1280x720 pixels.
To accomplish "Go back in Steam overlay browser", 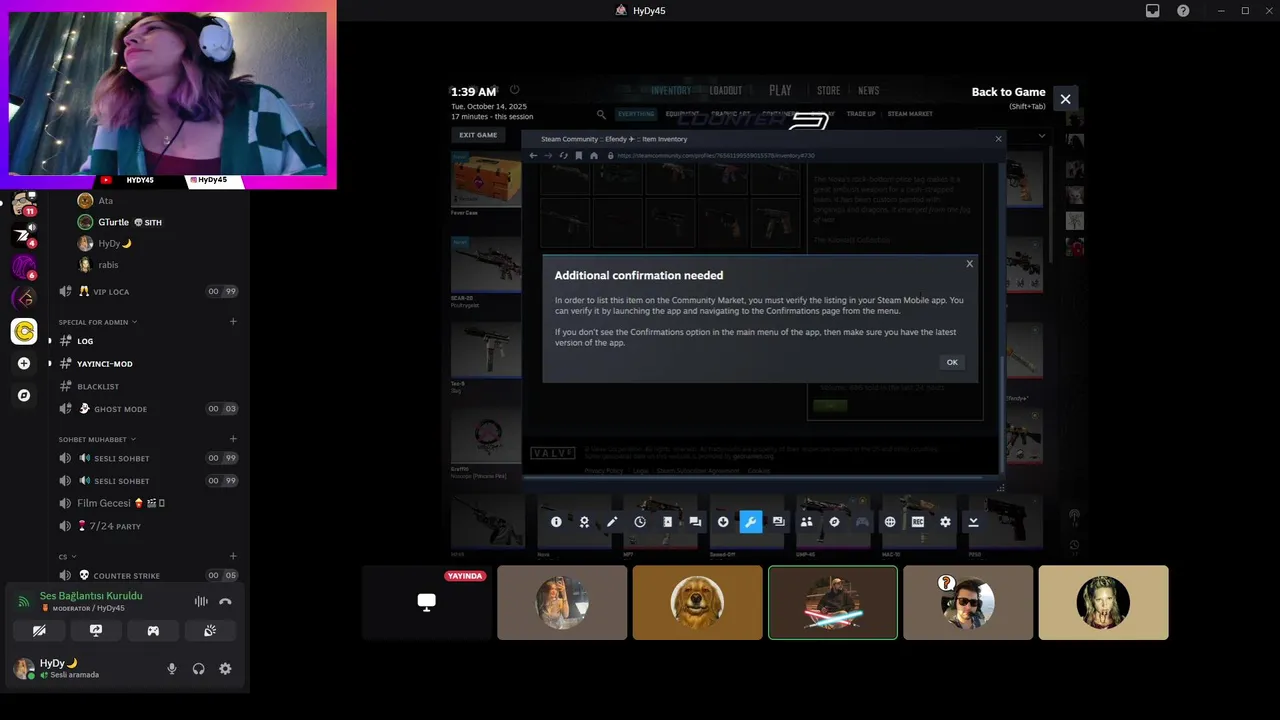I will pyautogui.click(x=533, y=155).
